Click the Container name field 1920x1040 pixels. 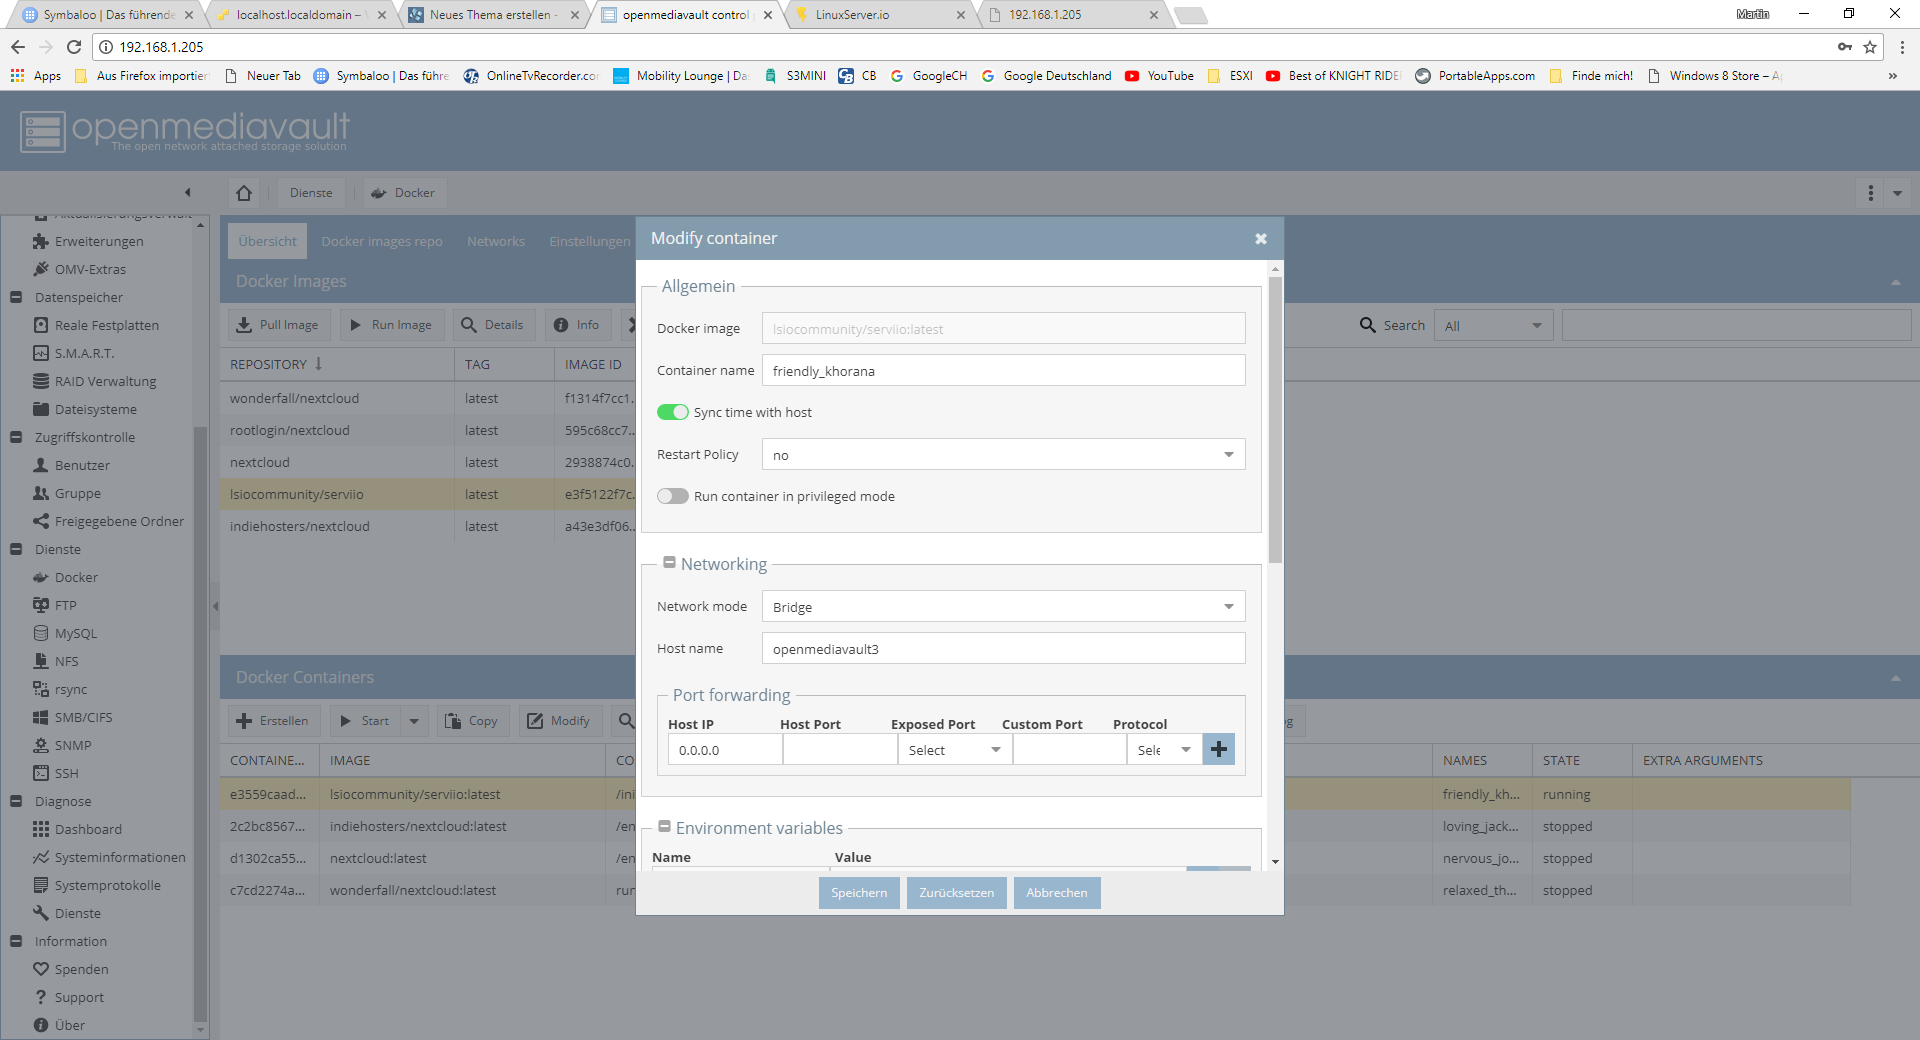(x=1003, y=371)
